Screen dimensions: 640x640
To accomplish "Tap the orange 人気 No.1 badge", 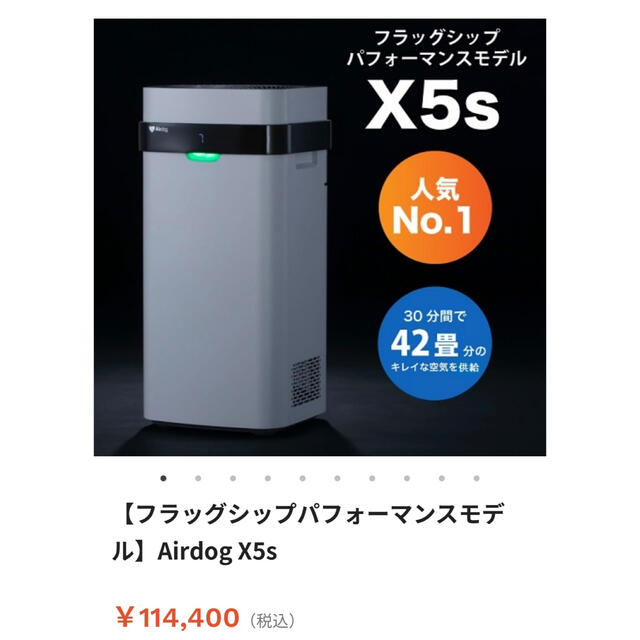I will [x=435, y=207].
